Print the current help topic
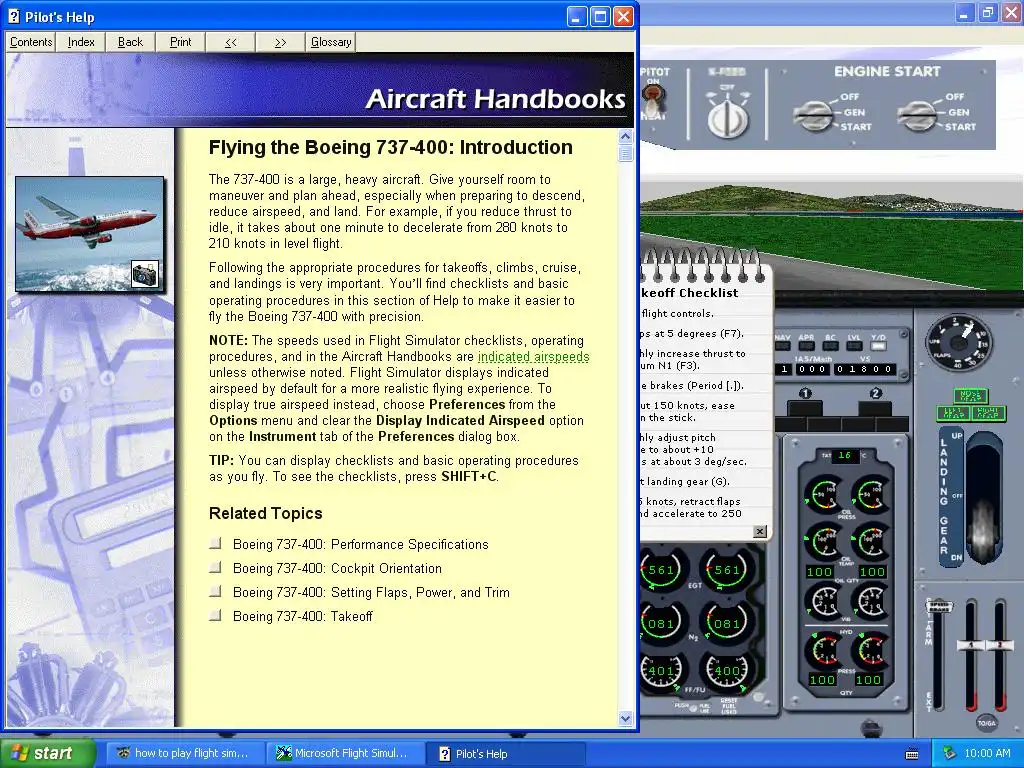Viewport: 1024px width, 768px height. point(180,42)
